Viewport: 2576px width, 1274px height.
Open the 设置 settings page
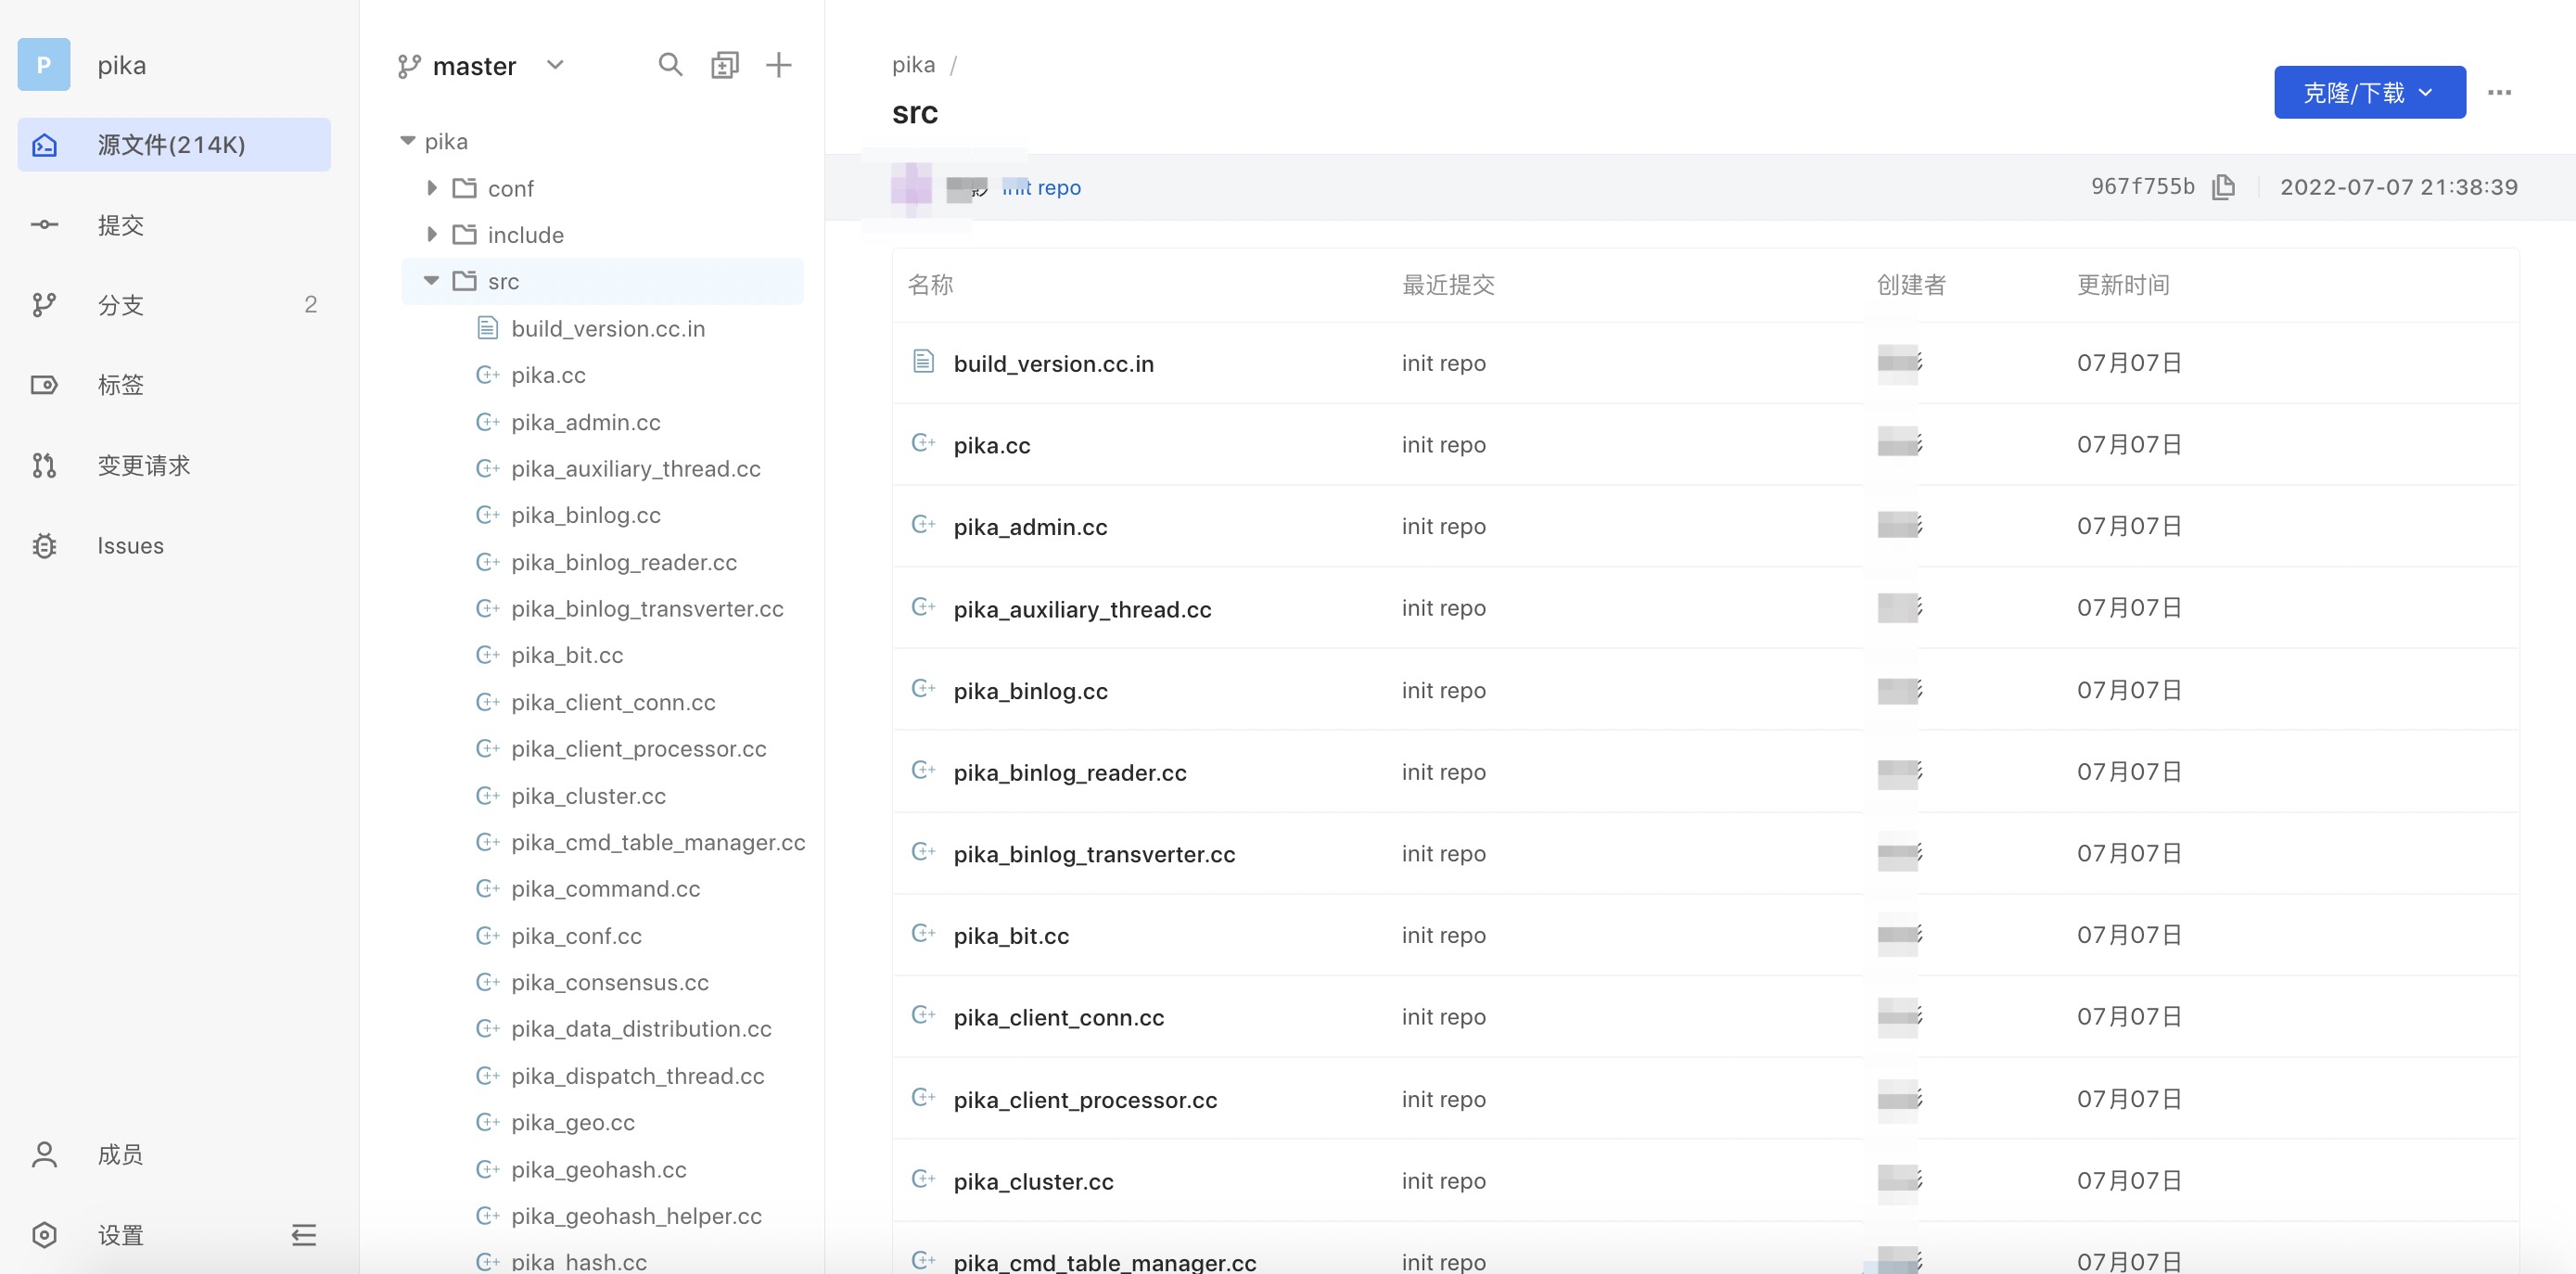[x=120, y=1235]
